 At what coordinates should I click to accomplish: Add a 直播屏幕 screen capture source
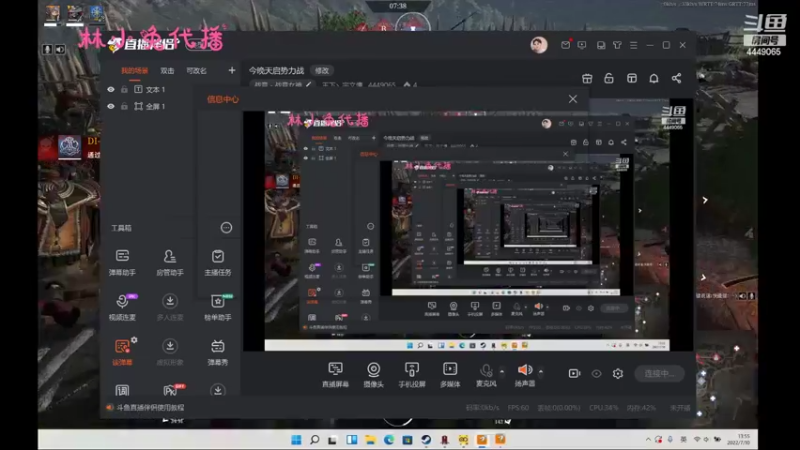[335, 375]
